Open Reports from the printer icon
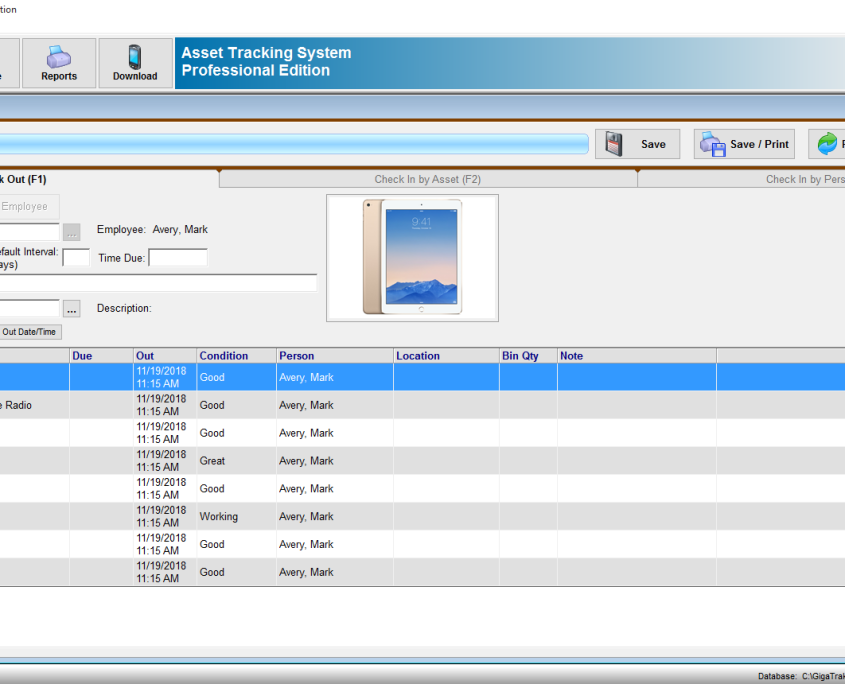This screenshot has height=684, width=845. 59,57
